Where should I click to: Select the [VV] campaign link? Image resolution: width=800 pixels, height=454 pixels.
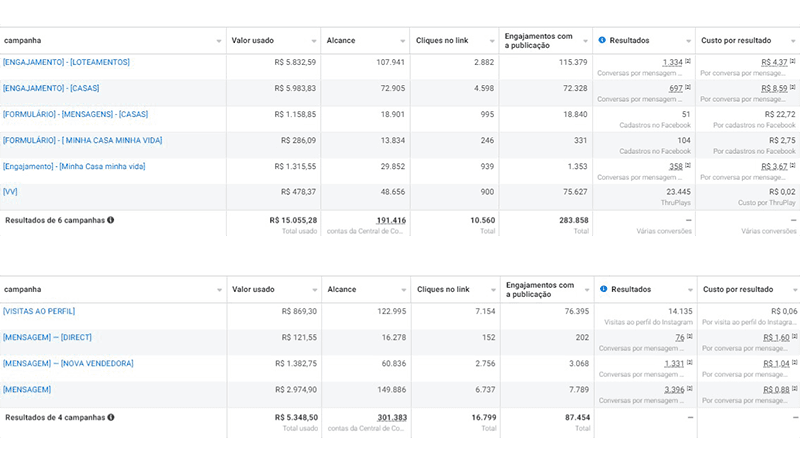click(10, 192)
